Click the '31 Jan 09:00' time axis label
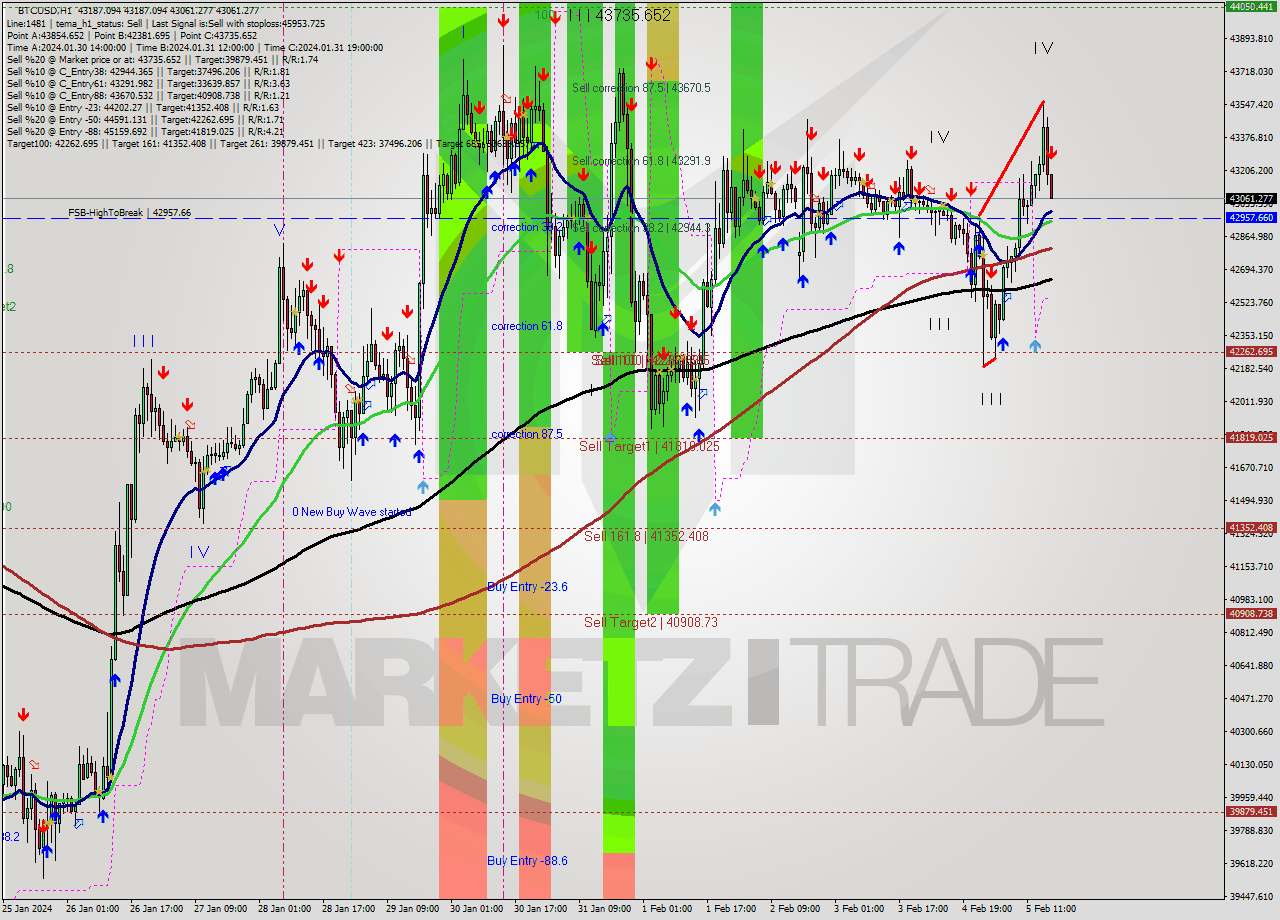 click(x=605, y=909)
